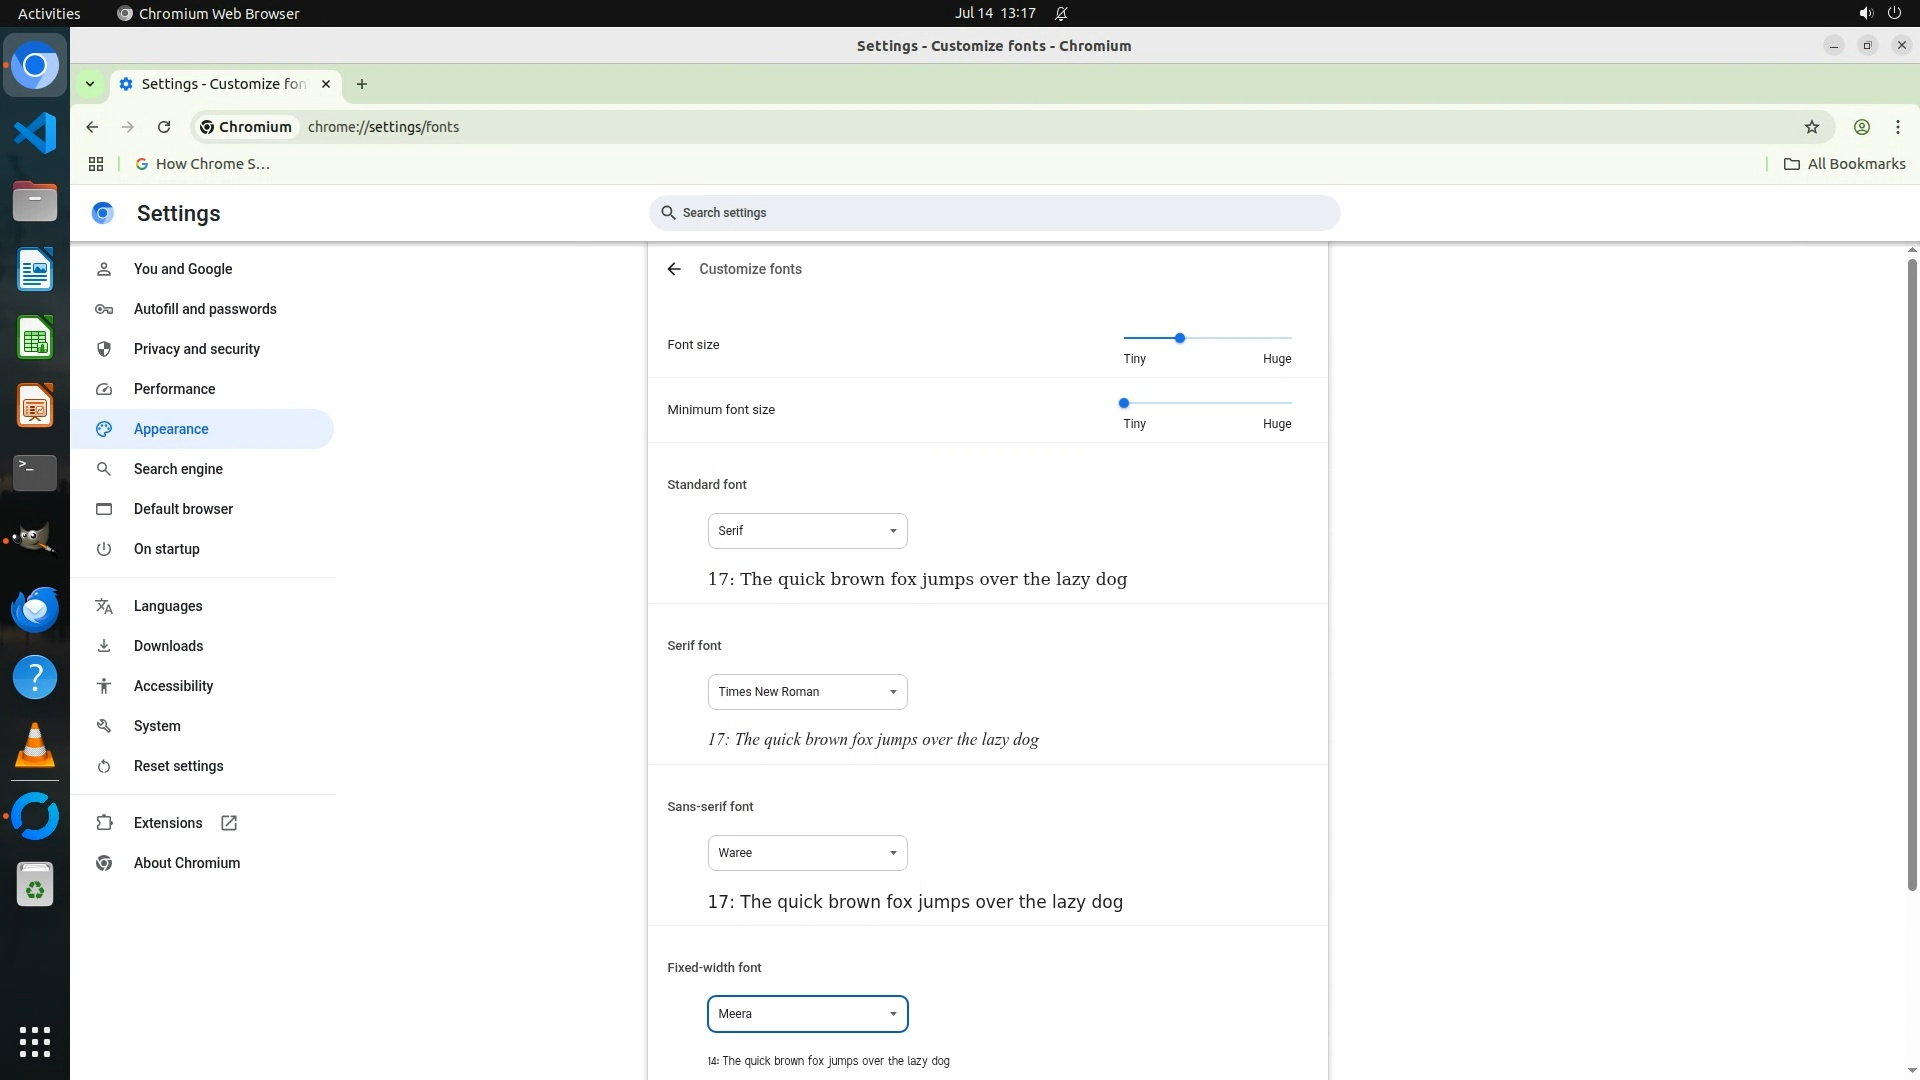Screen dimensions: 1920x1080
Task: Open the Chromium three-dot menu
Action: [1897, 127]
